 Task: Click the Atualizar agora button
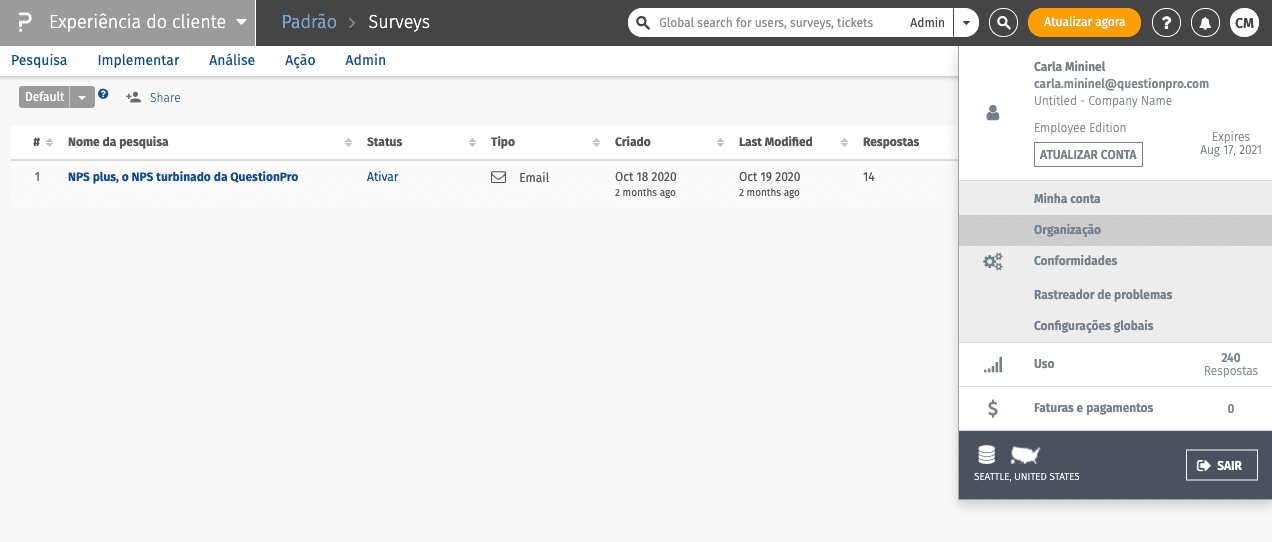click(x=1084, y=22)
